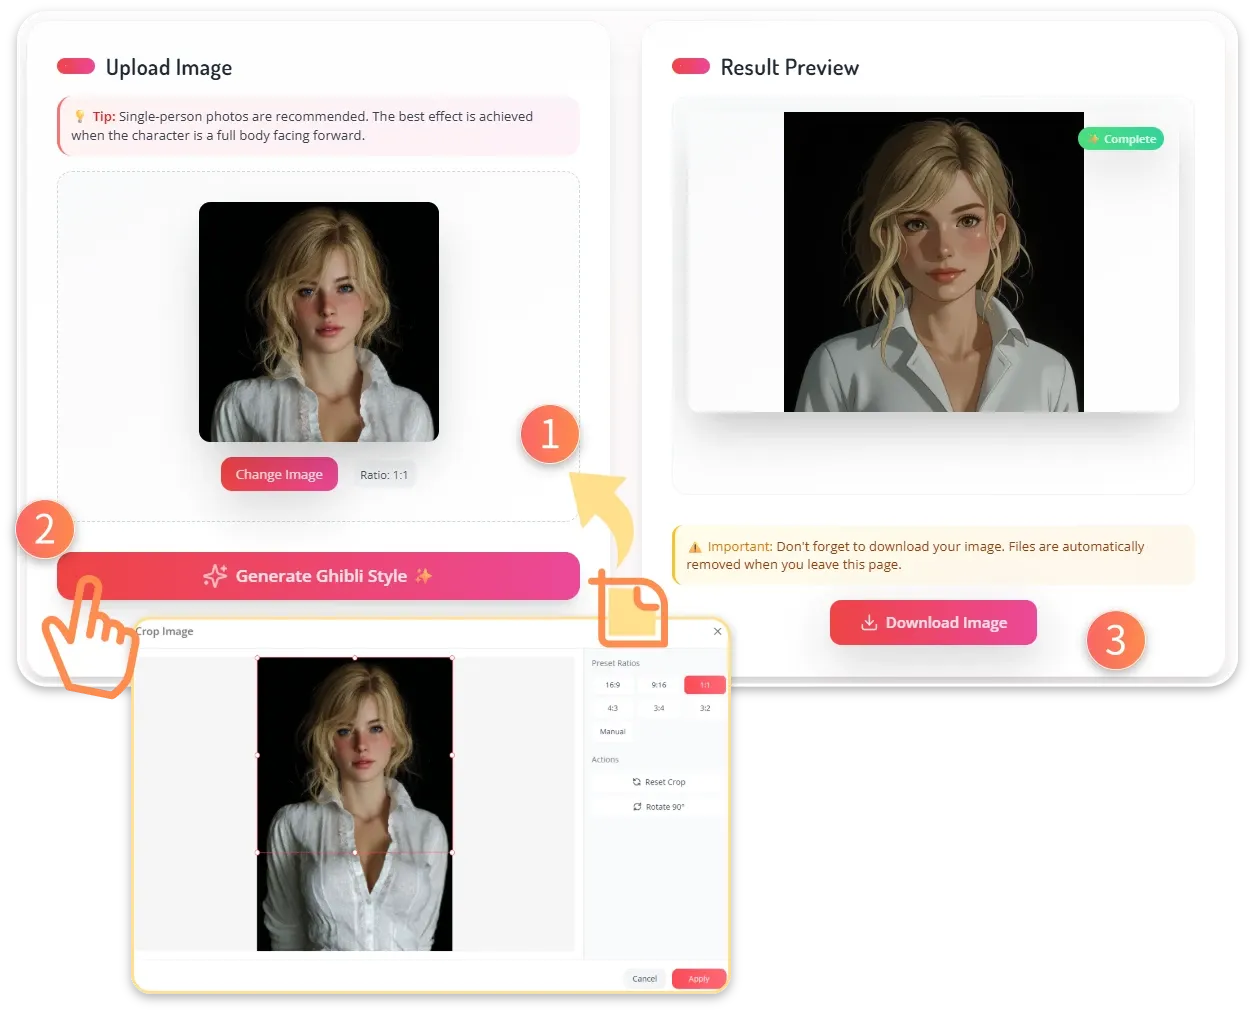
Task: Pick the 4:3 crop ratio
Action: [x=612, y=708]
